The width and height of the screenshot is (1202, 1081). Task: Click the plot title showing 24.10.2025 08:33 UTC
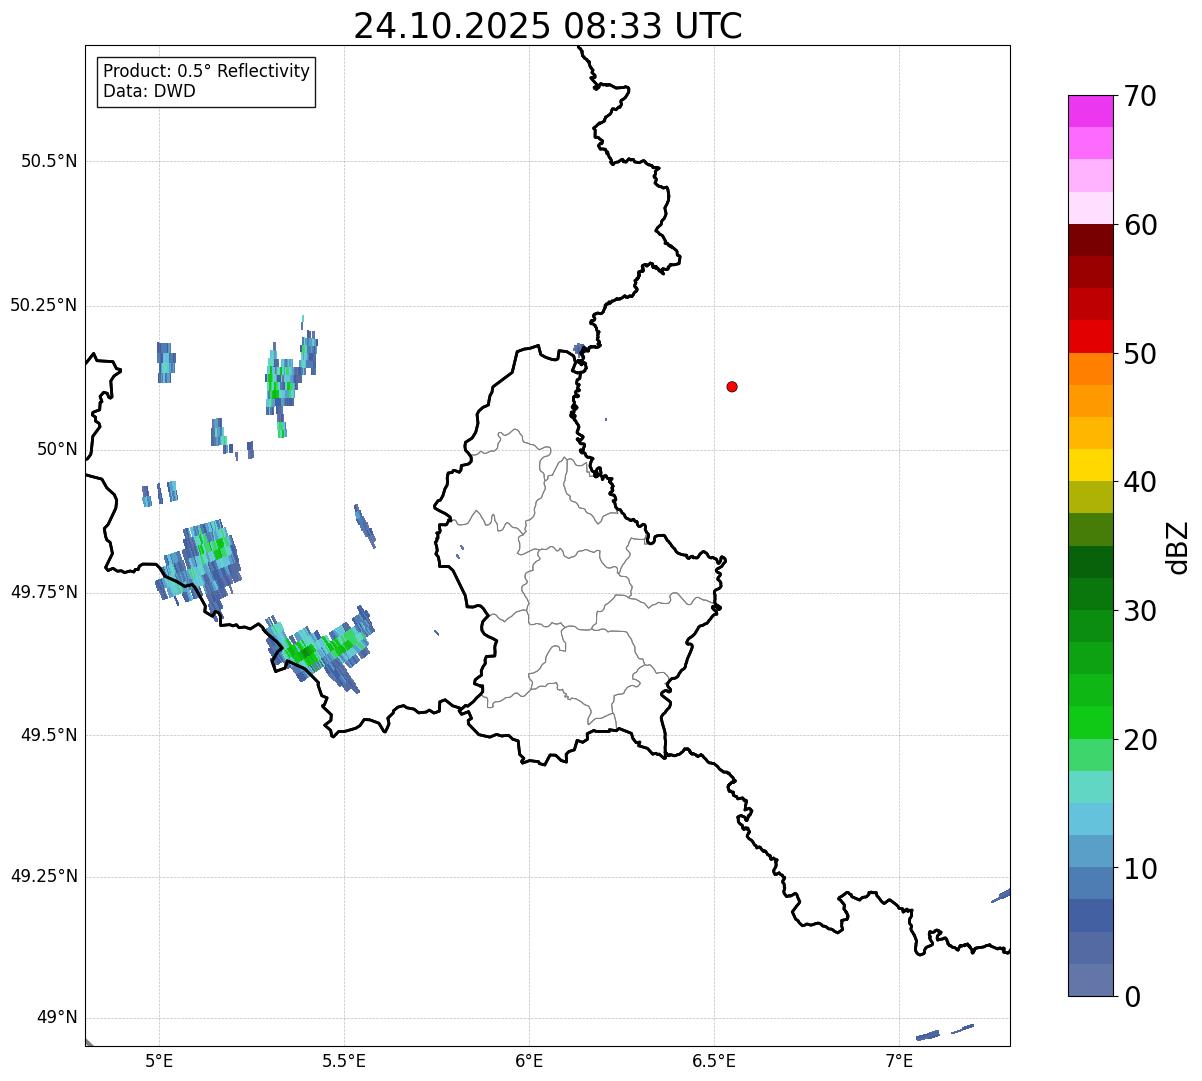548,26
